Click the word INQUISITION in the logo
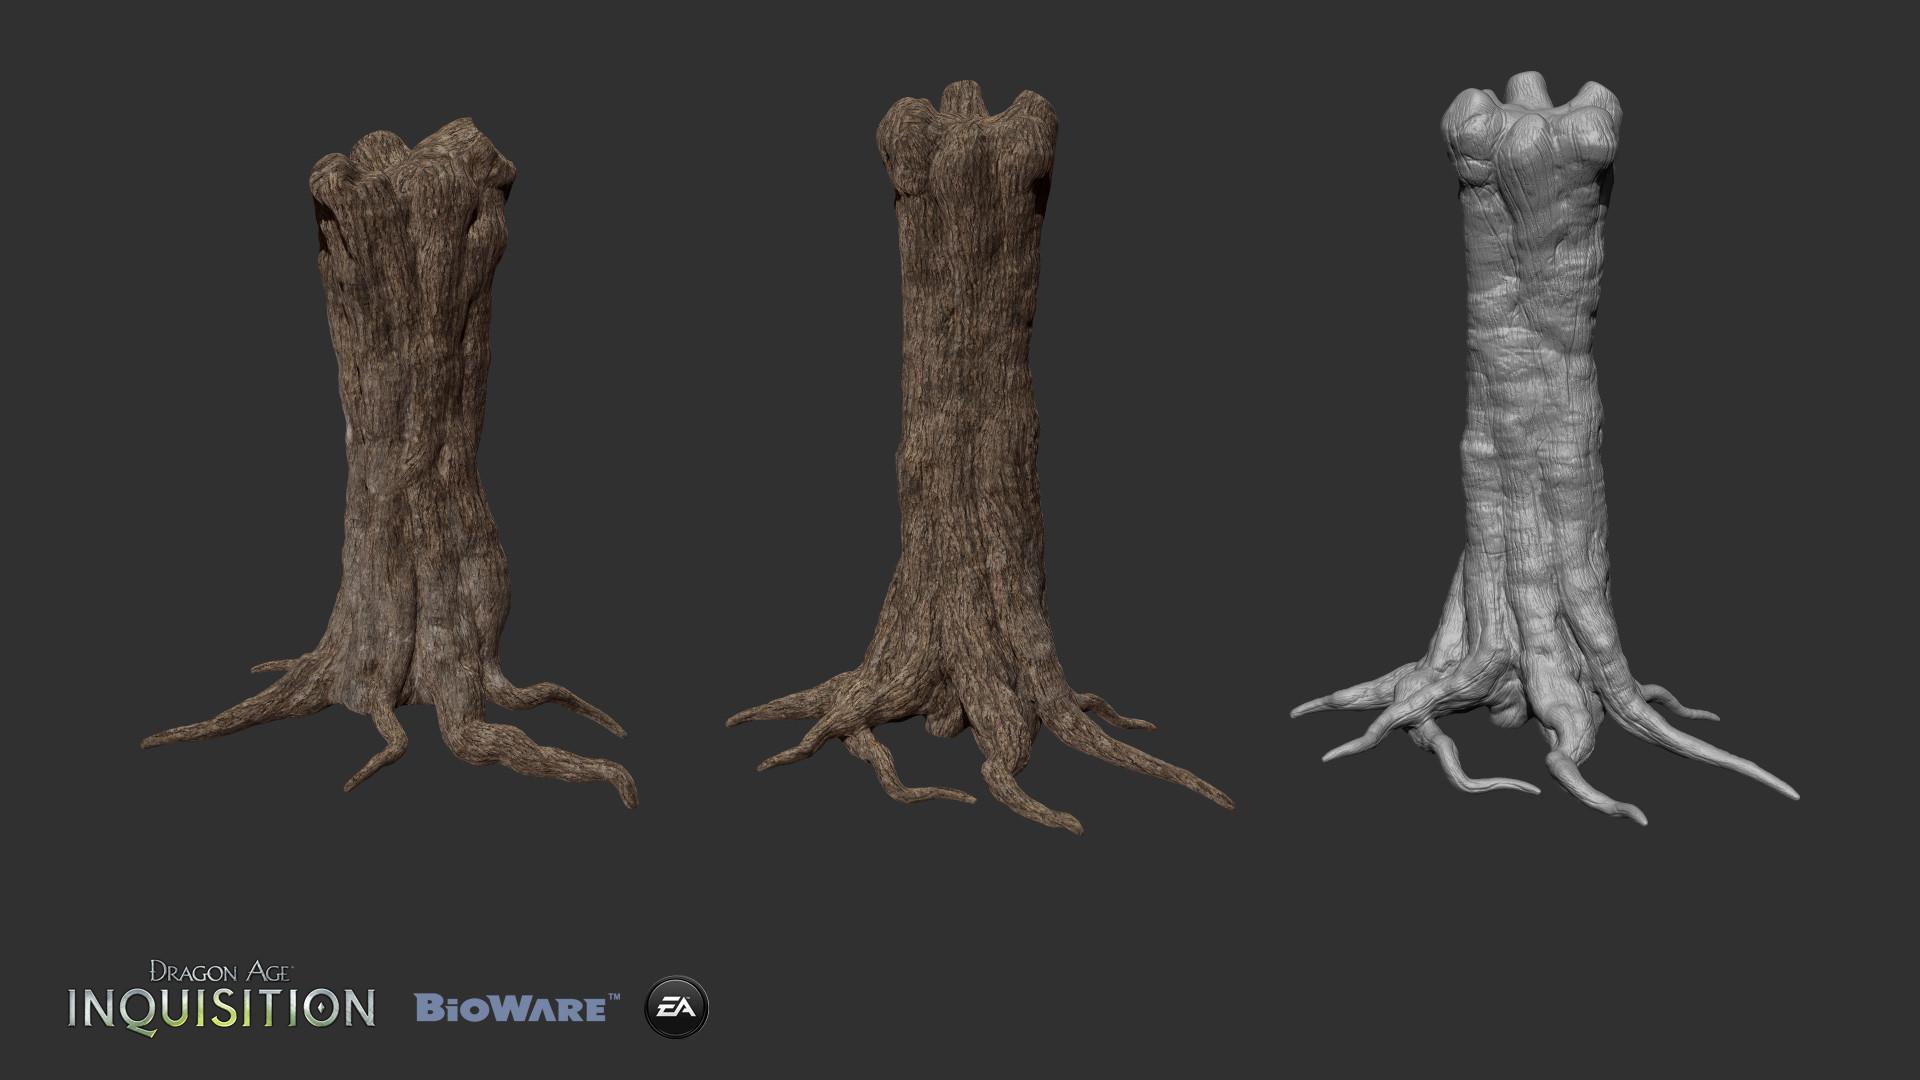This screenshot has height=1080, width=1920. [x=221, y=1007]
